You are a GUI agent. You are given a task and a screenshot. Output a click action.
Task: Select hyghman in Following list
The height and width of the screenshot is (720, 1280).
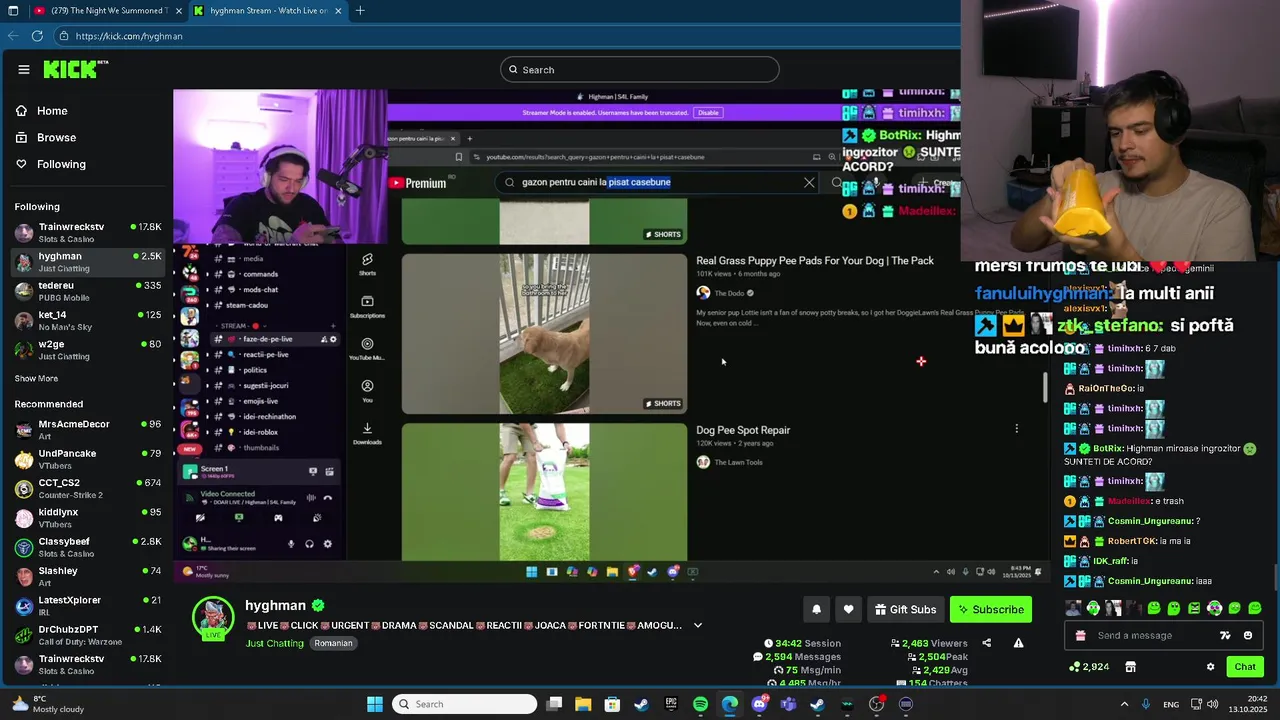point(87,261)
